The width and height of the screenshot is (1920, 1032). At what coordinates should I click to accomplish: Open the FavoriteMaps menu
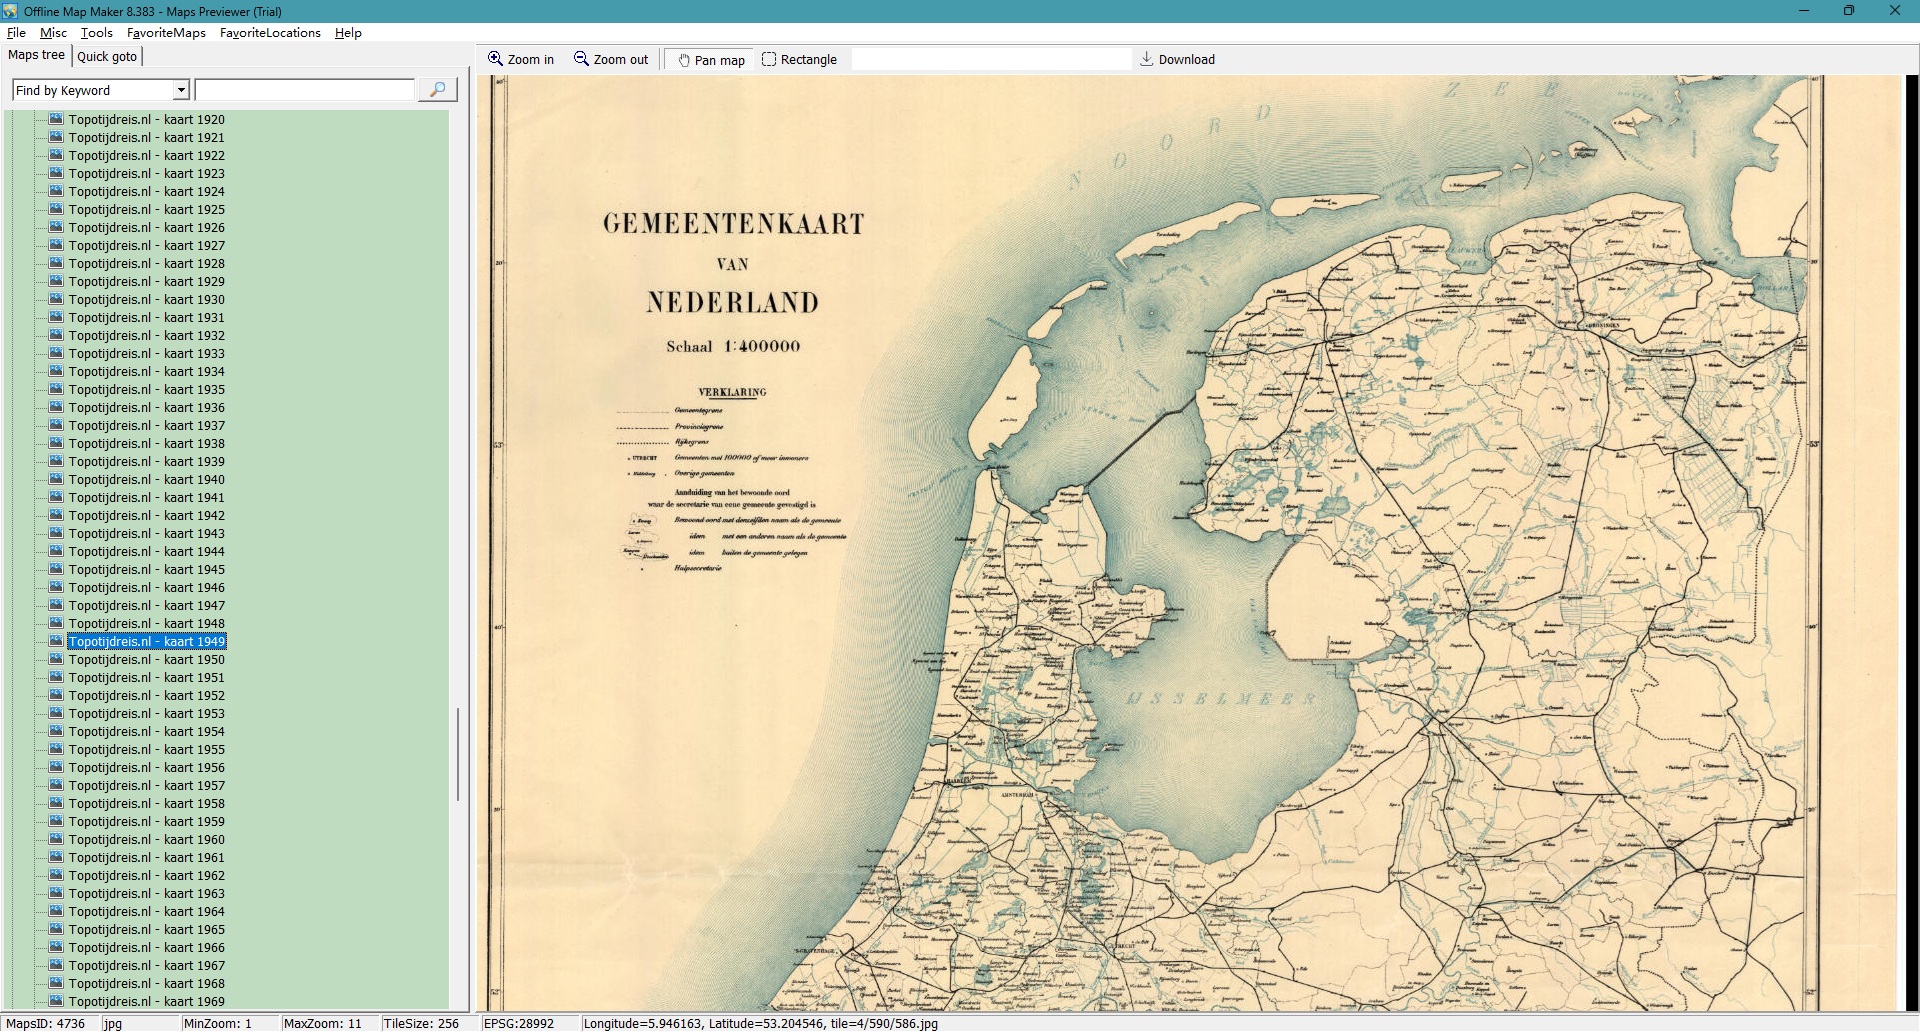coord(166,33)
